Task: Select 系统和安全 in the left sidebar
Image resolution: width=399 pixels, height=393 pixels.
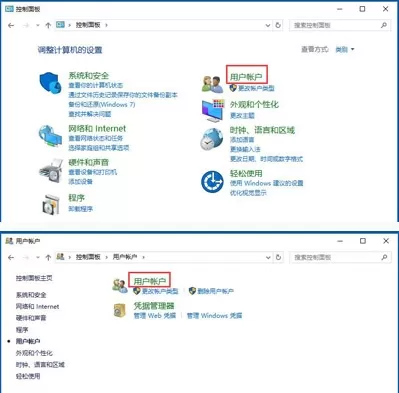Action: tap(31, 295)
